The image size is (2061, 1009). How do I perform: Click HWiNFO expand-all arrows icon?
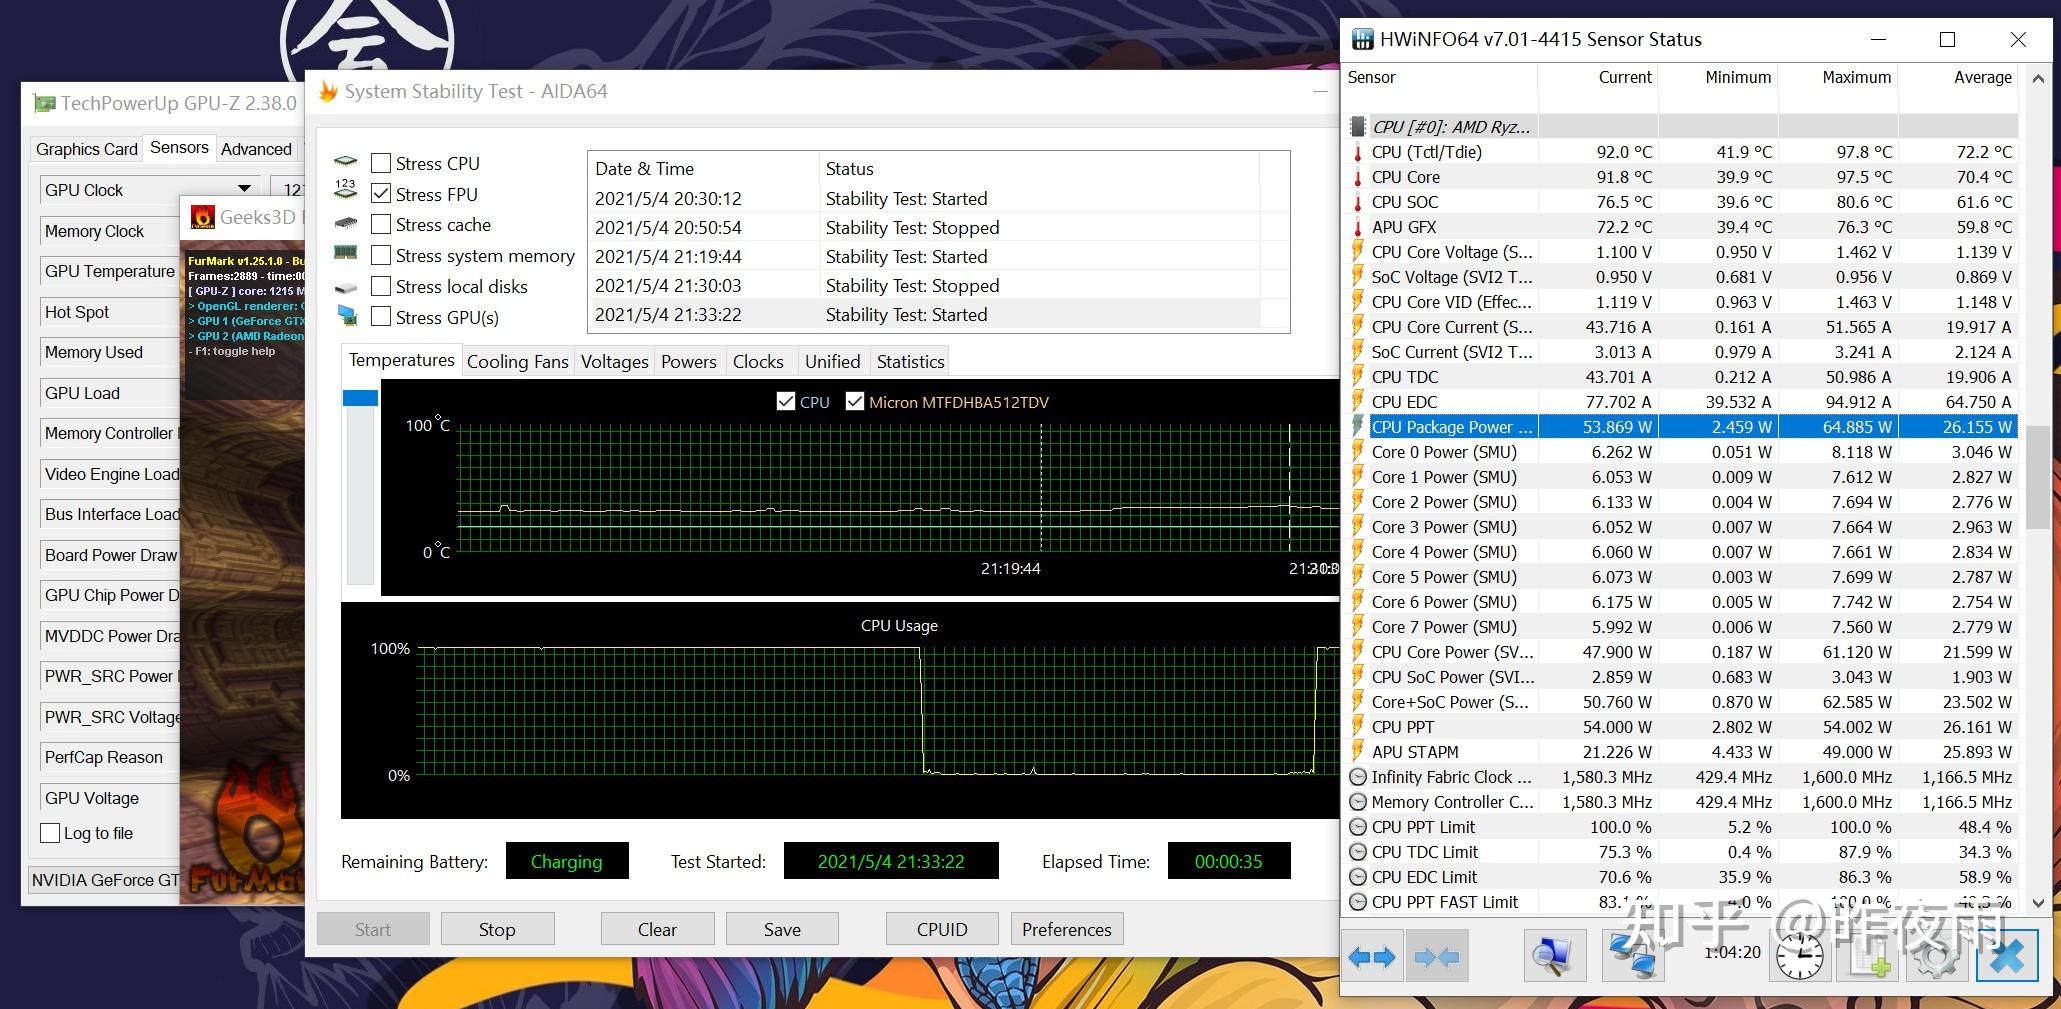1371,957
